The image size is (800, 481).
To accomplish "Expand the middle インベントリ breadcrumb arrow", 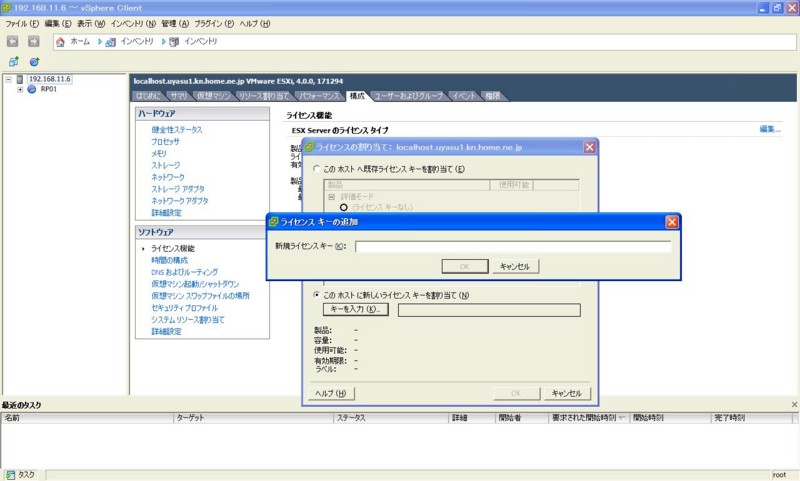I will click(164, 42).
